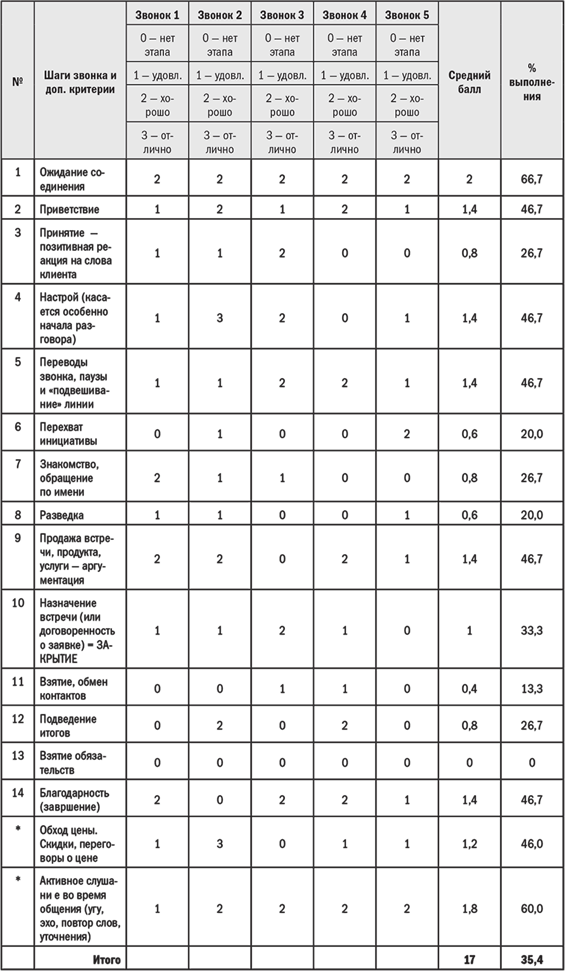Click Звонок 4 score '2' in Продажа встречи row
Image resolution: width=565 pixels, height=971 pixels.
coord(345,559)
